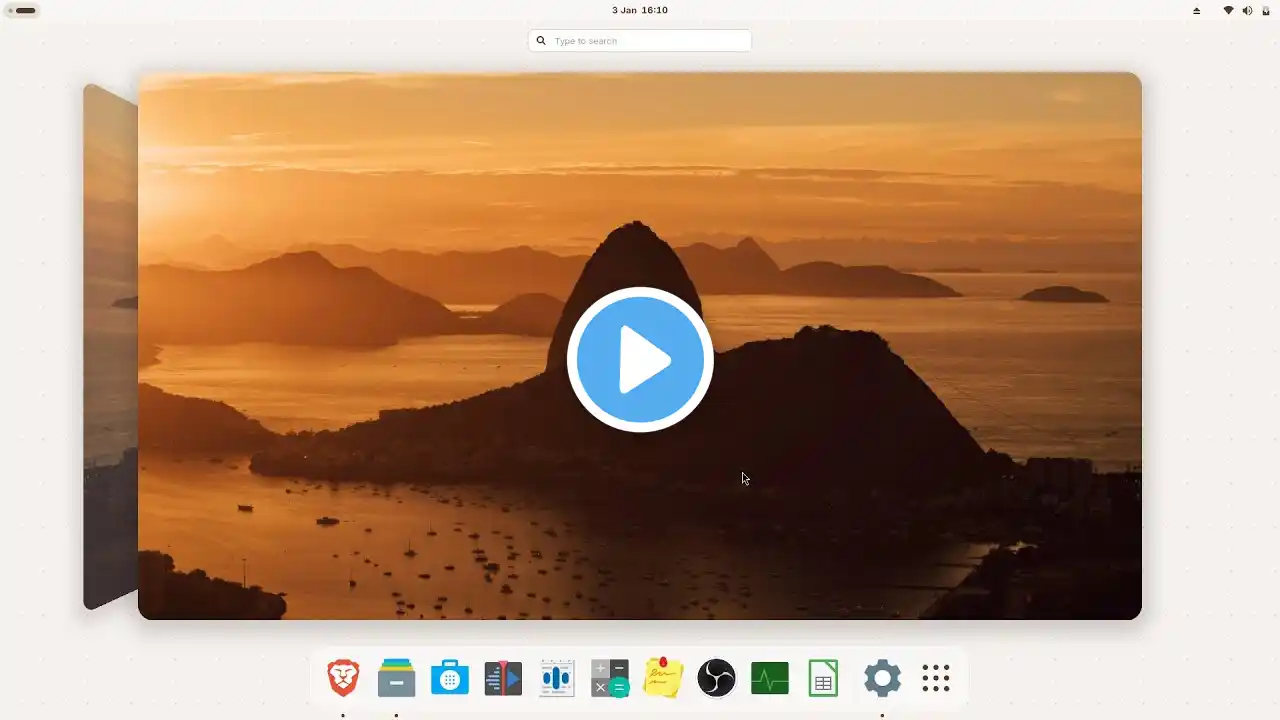Open the Files manager in the dock

396,678
